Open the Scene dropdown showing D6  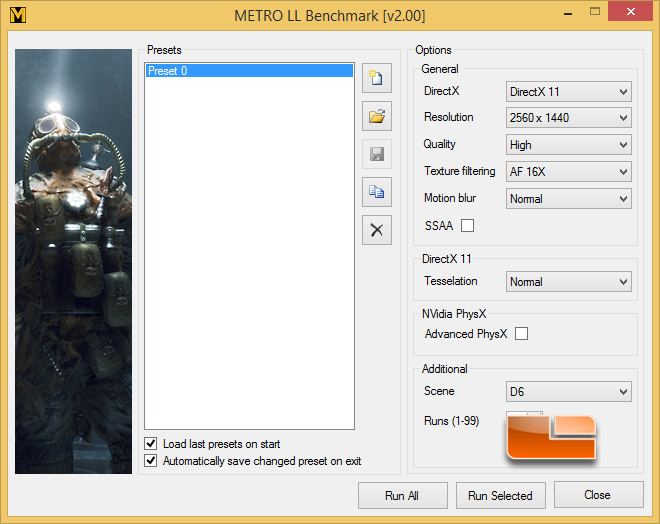[x=569, y=392]
